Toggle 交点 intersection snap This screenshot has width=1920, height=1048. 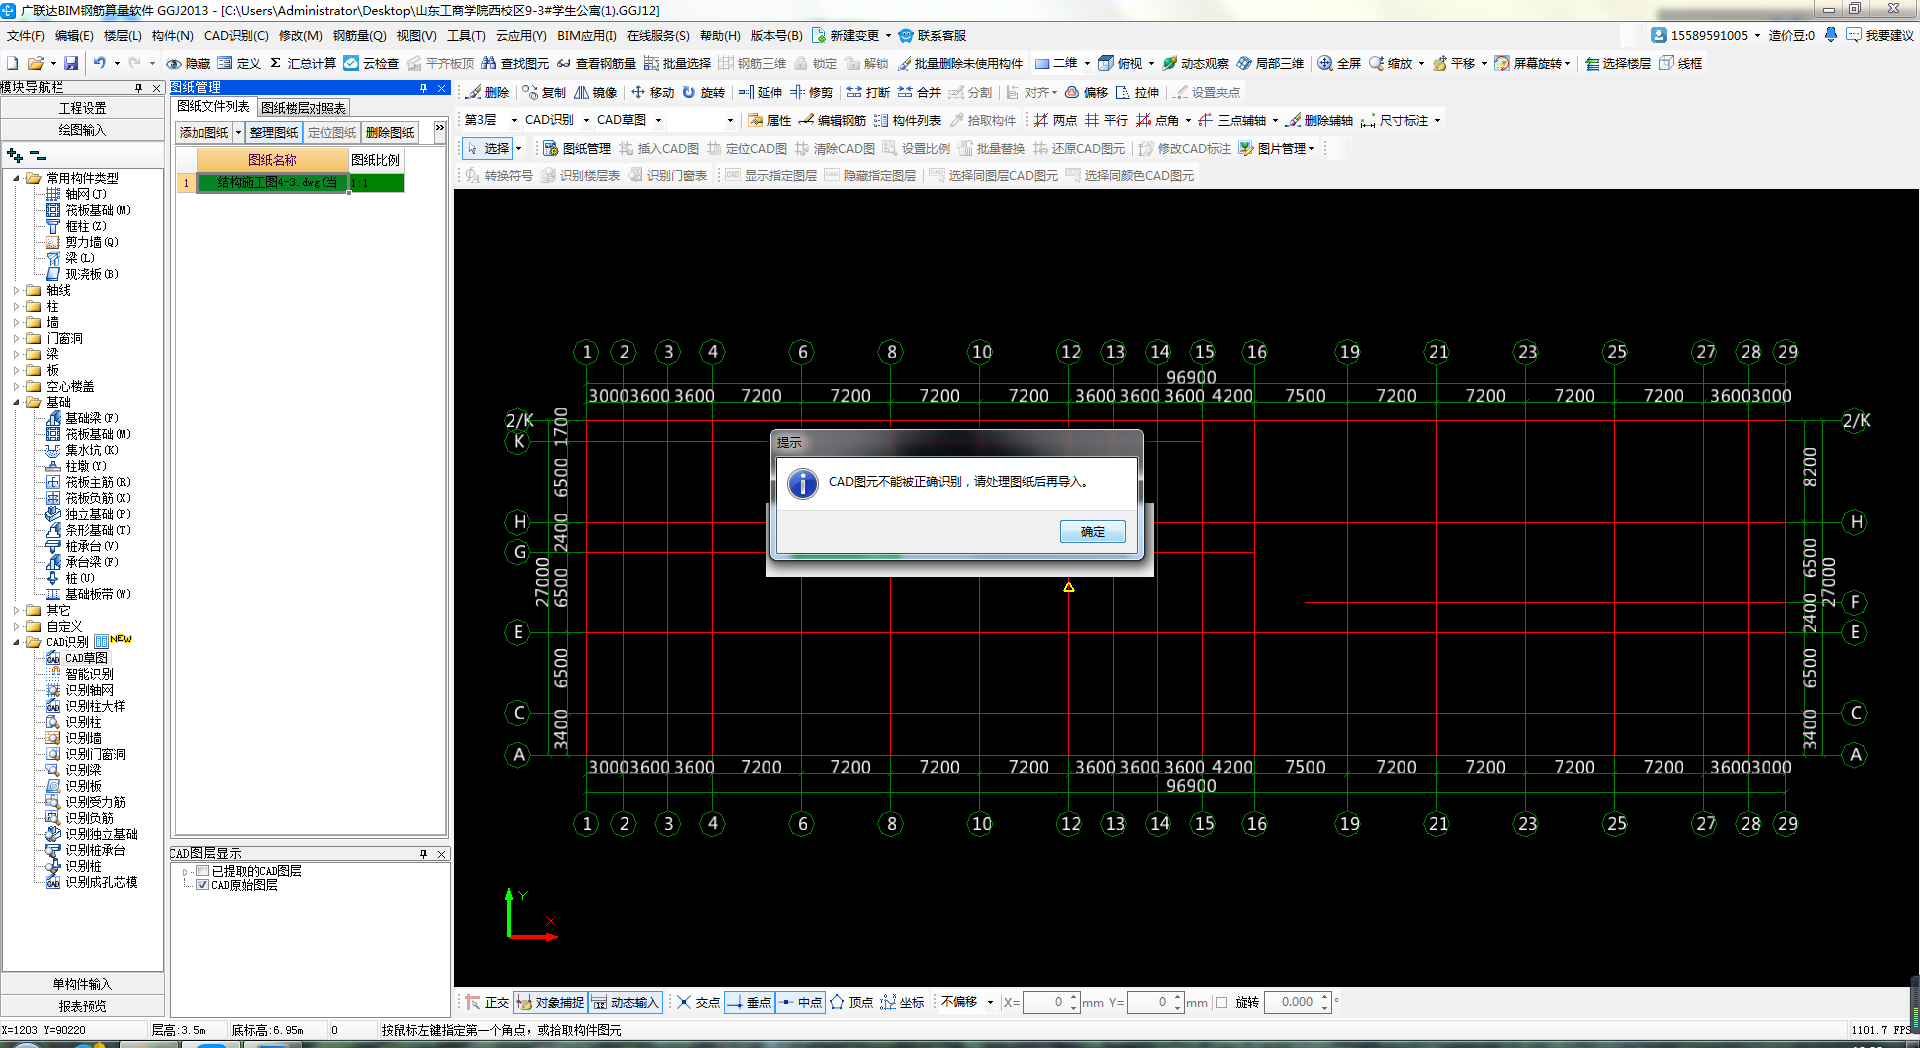pyautogui.click(x=698, y=1002)
